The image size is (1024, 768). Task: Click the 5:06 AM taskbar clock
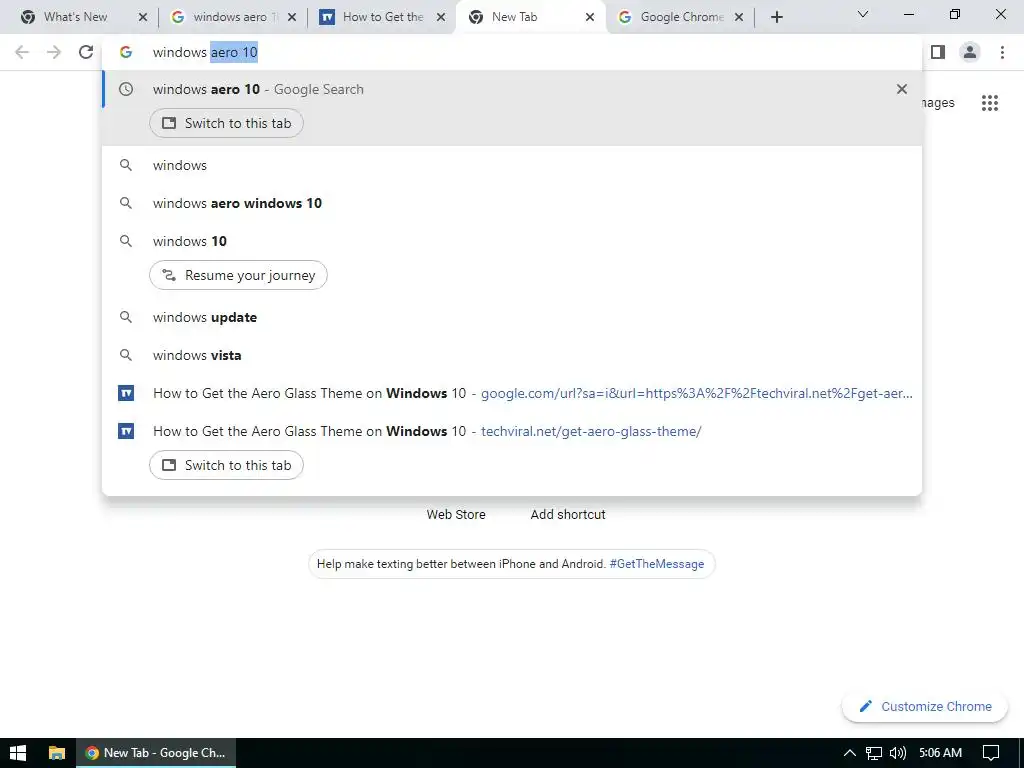[x=940, y=753]
